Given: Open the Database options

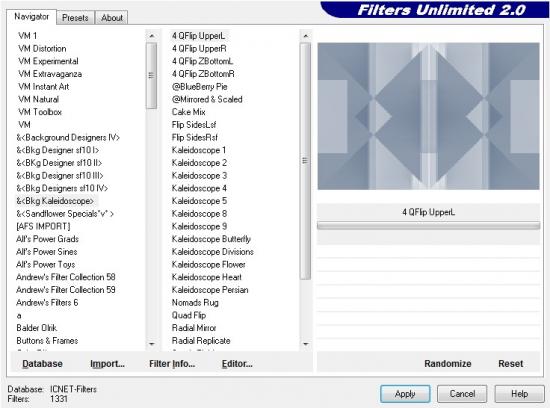Looking at the screenshot, I should click(42, 363).
